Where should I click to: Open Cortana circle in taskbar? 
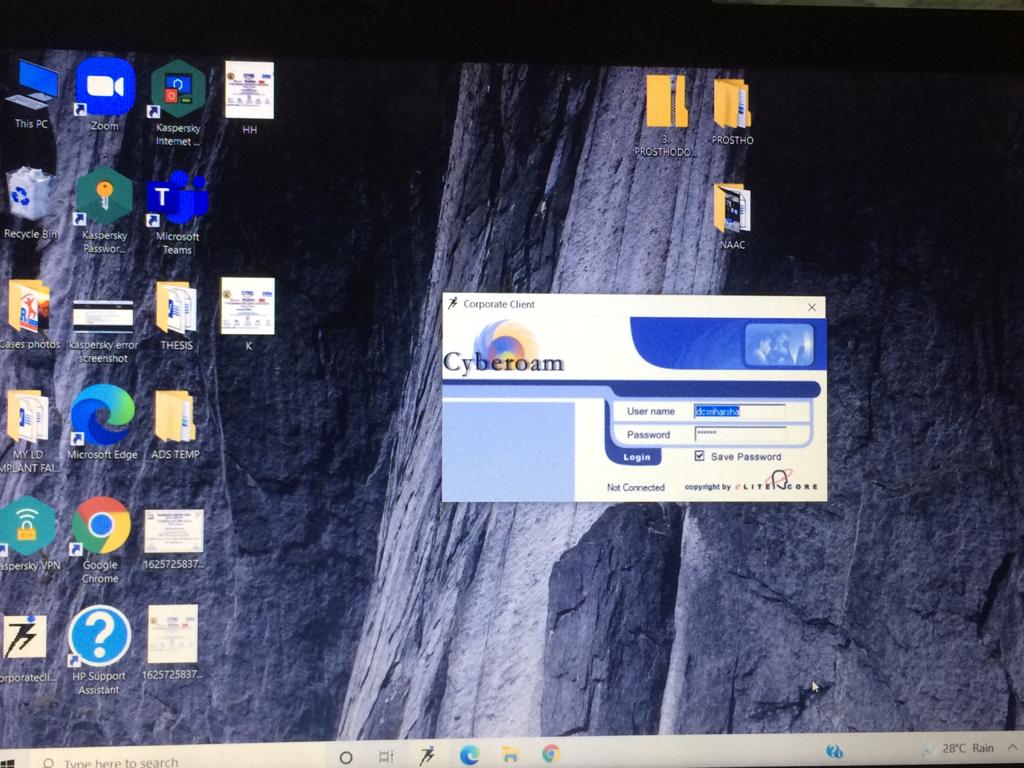point(346,758)
